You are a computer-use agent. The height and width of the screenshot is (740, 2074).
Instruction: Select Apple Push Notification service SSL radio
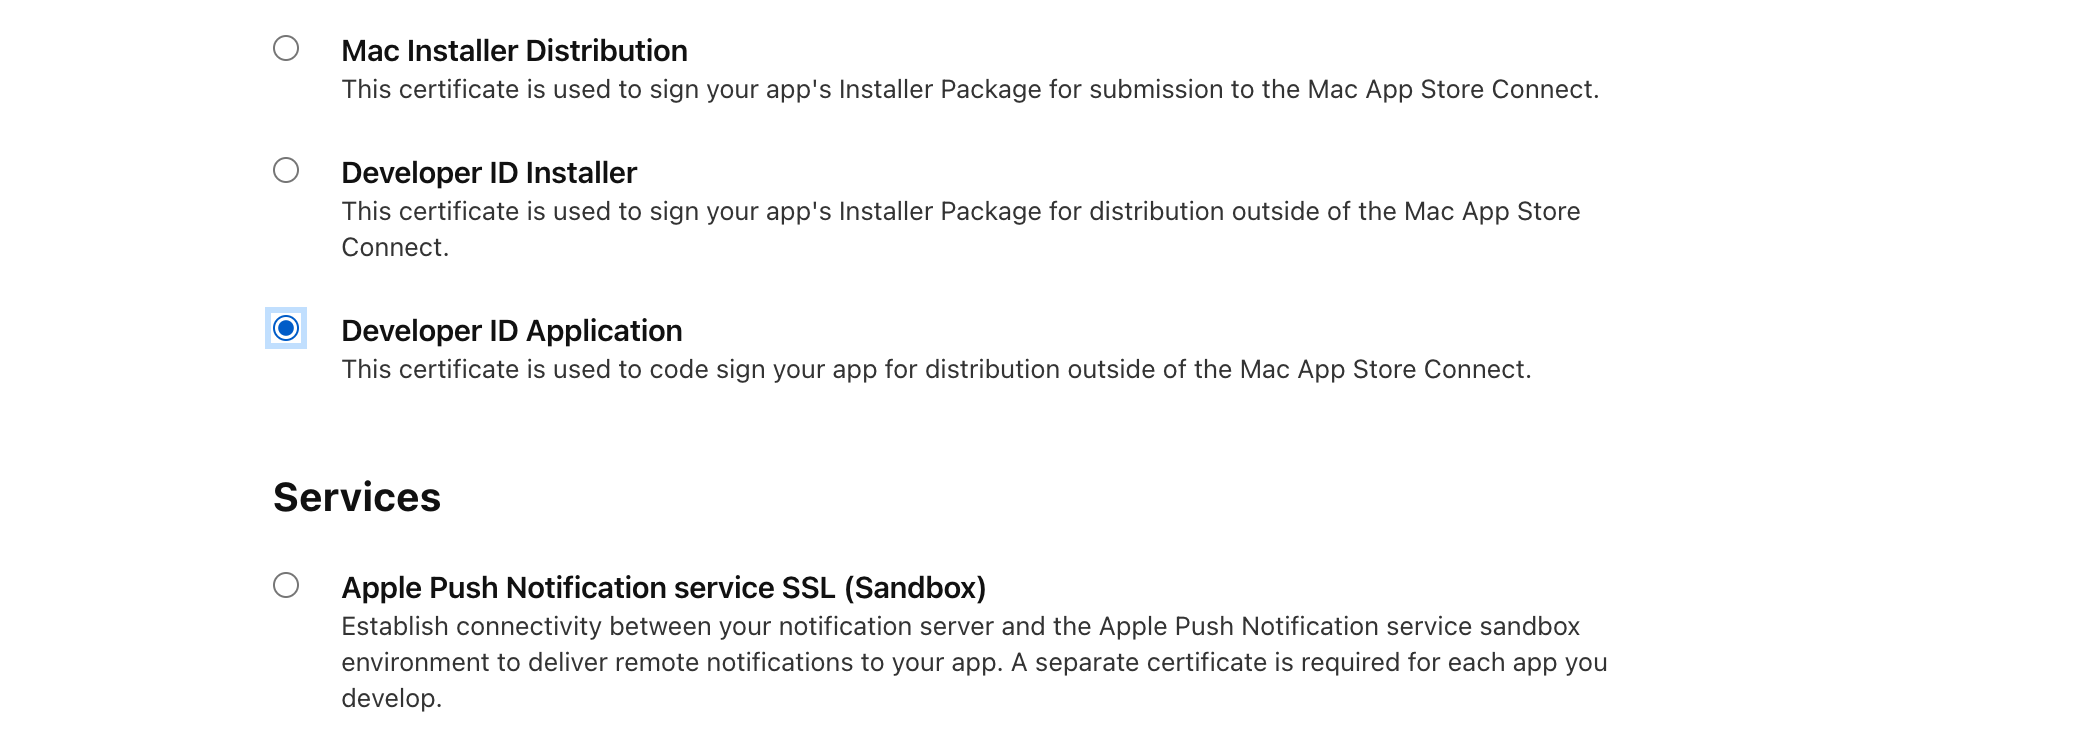(x=286, y=585)
